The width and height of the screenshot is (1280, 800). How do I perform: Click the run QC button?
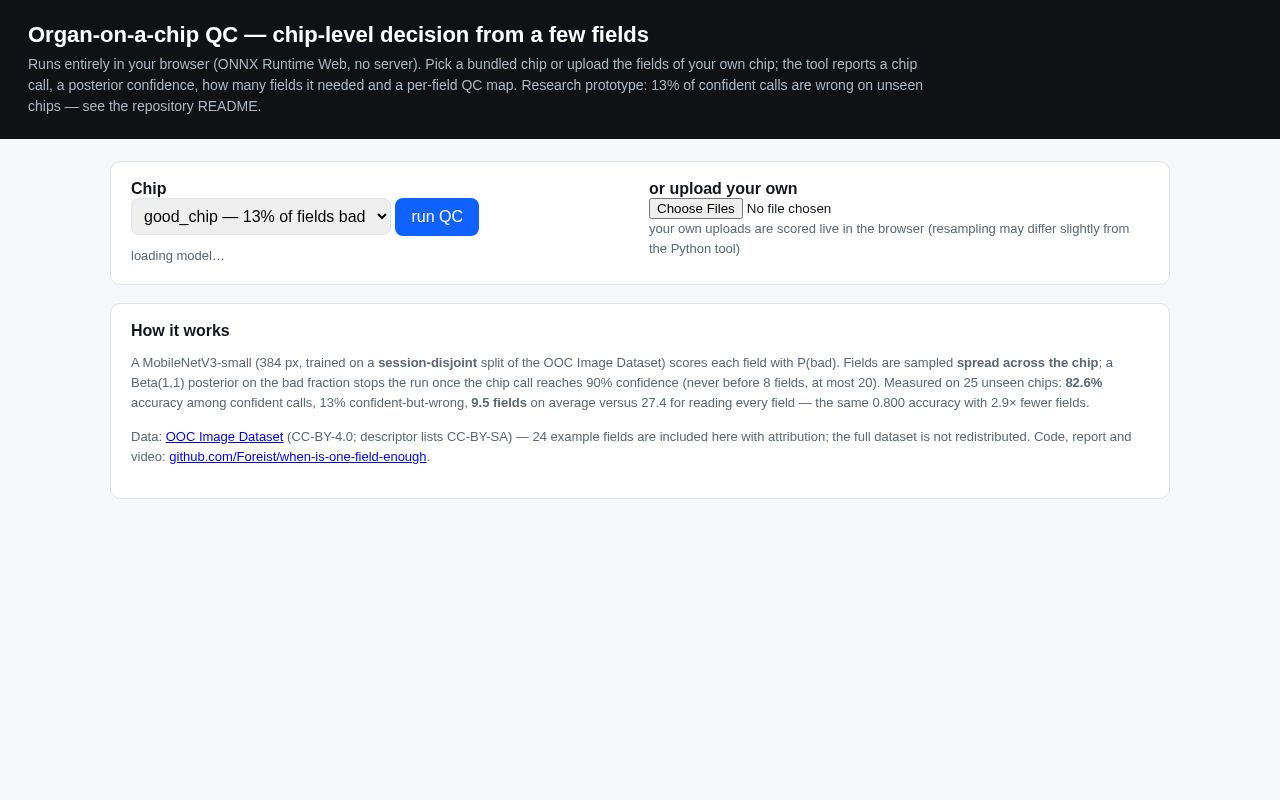point(437,217)
